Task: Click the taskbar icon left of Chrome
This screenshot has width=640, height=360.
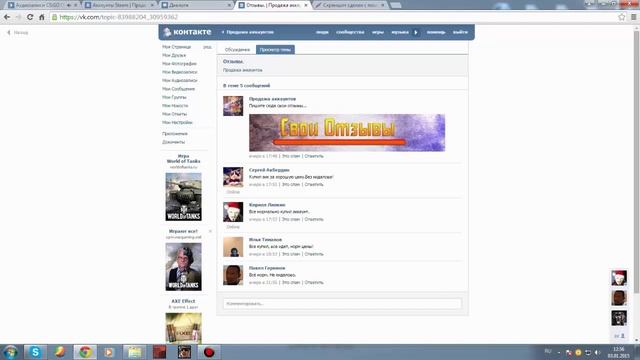Action: [60, 352]
